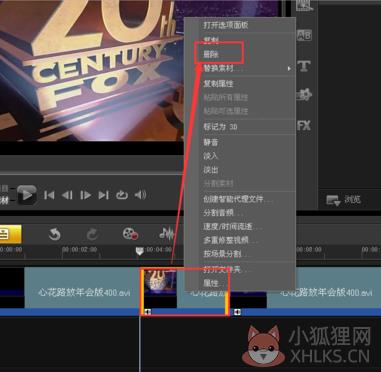Screen dimensions: 381x372
Task: Click the redo arrow icon
Action: (92, 234)
